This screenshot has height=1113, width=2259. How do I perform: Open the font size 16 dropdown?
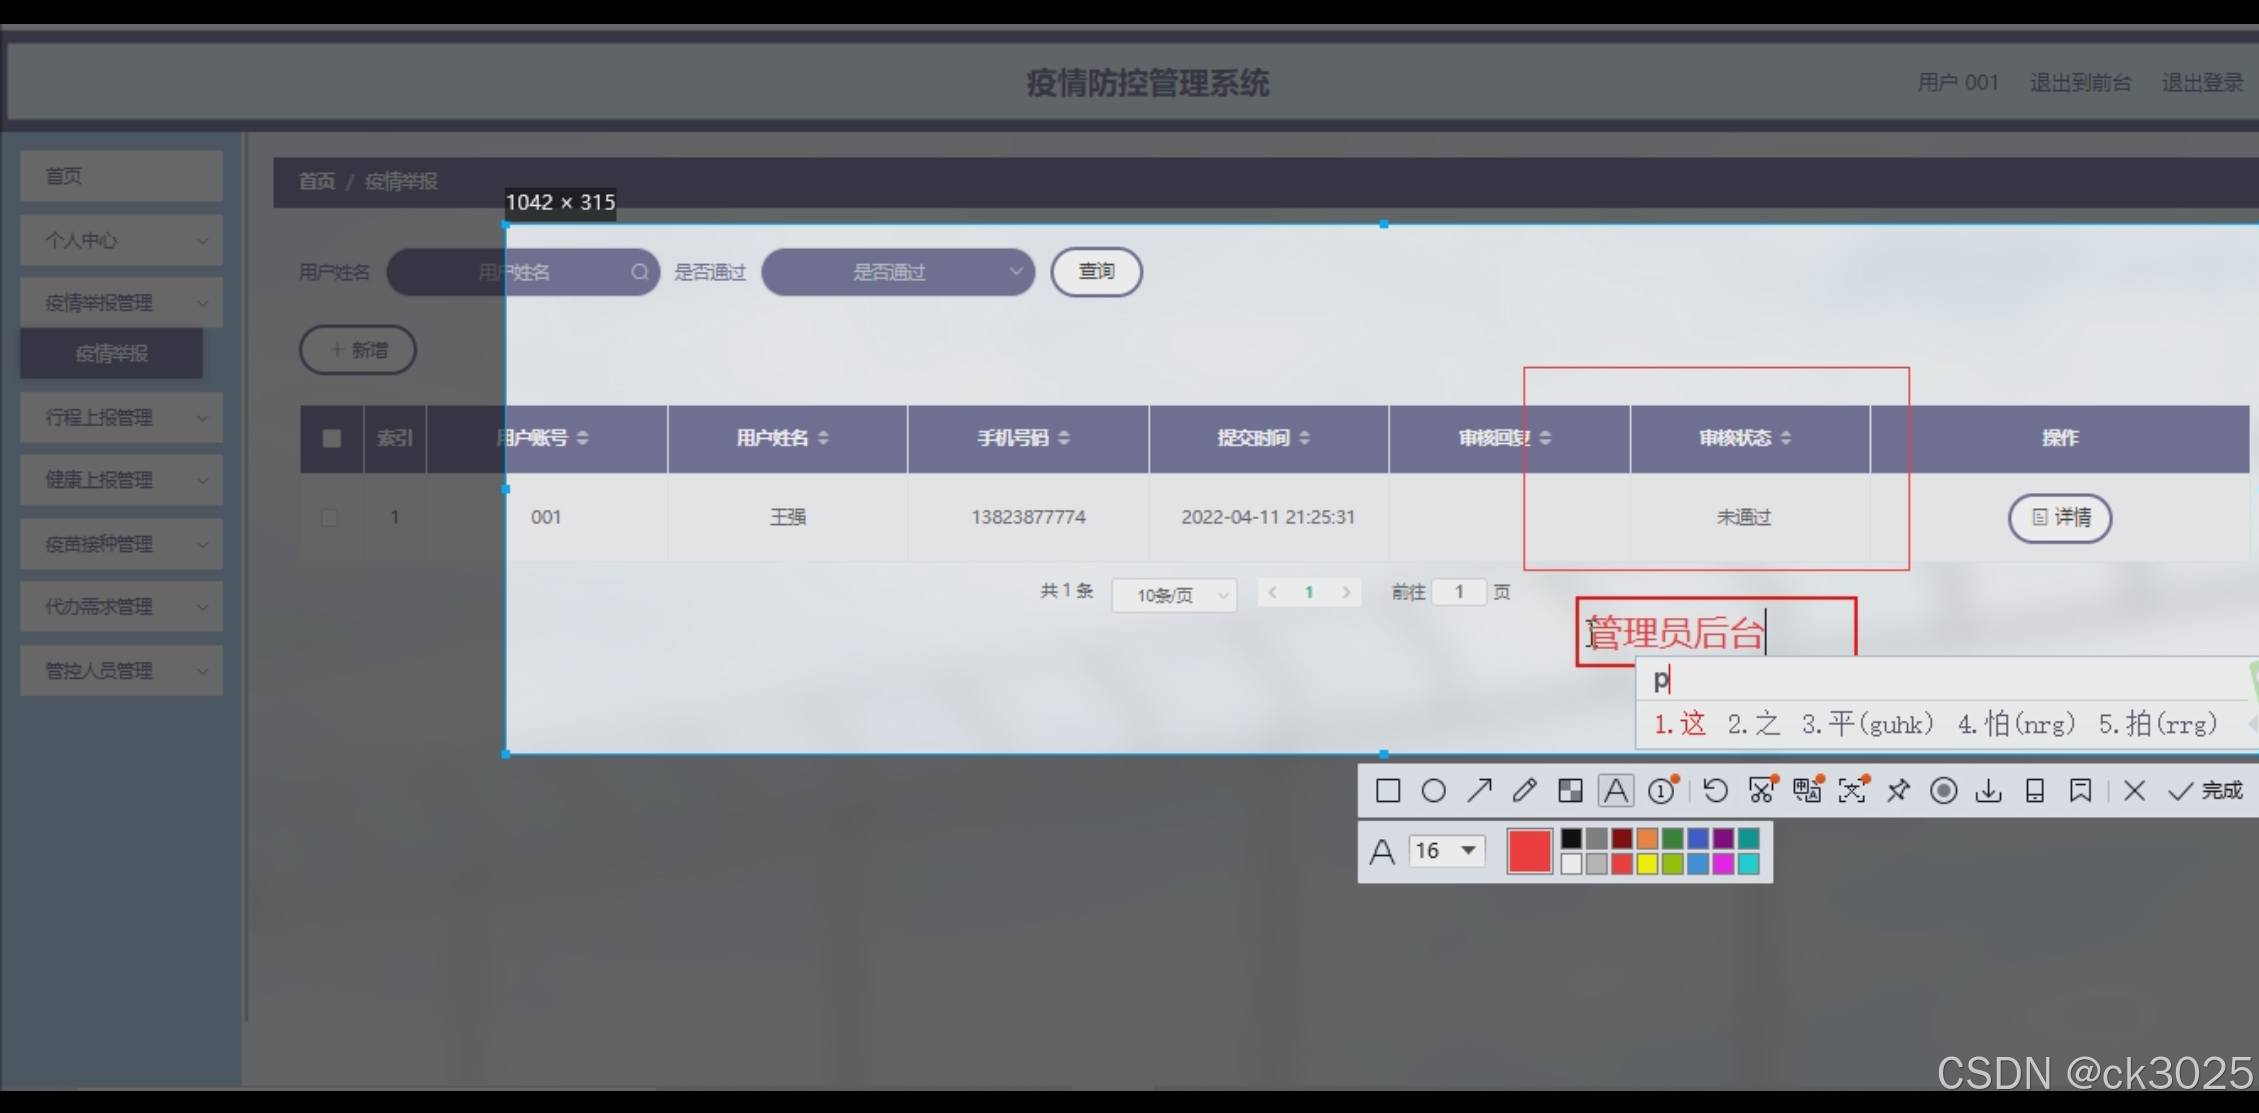pyautogui.click(x=1446, y=851)
